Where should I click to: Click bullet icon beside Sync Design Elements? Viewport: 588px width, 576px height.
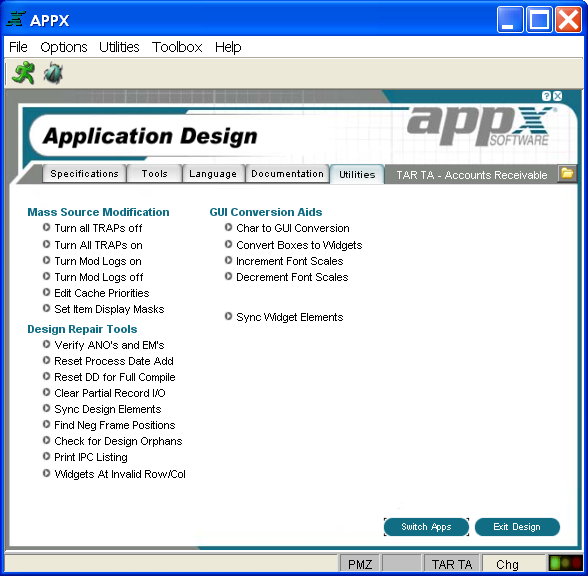coord(46,408)
